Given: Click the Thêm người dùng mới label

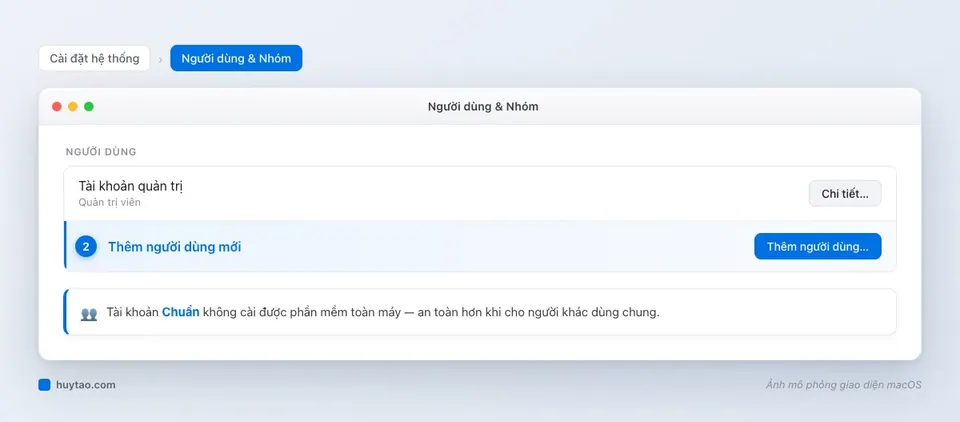Looking at the screenshot, I should pos(174,247).
